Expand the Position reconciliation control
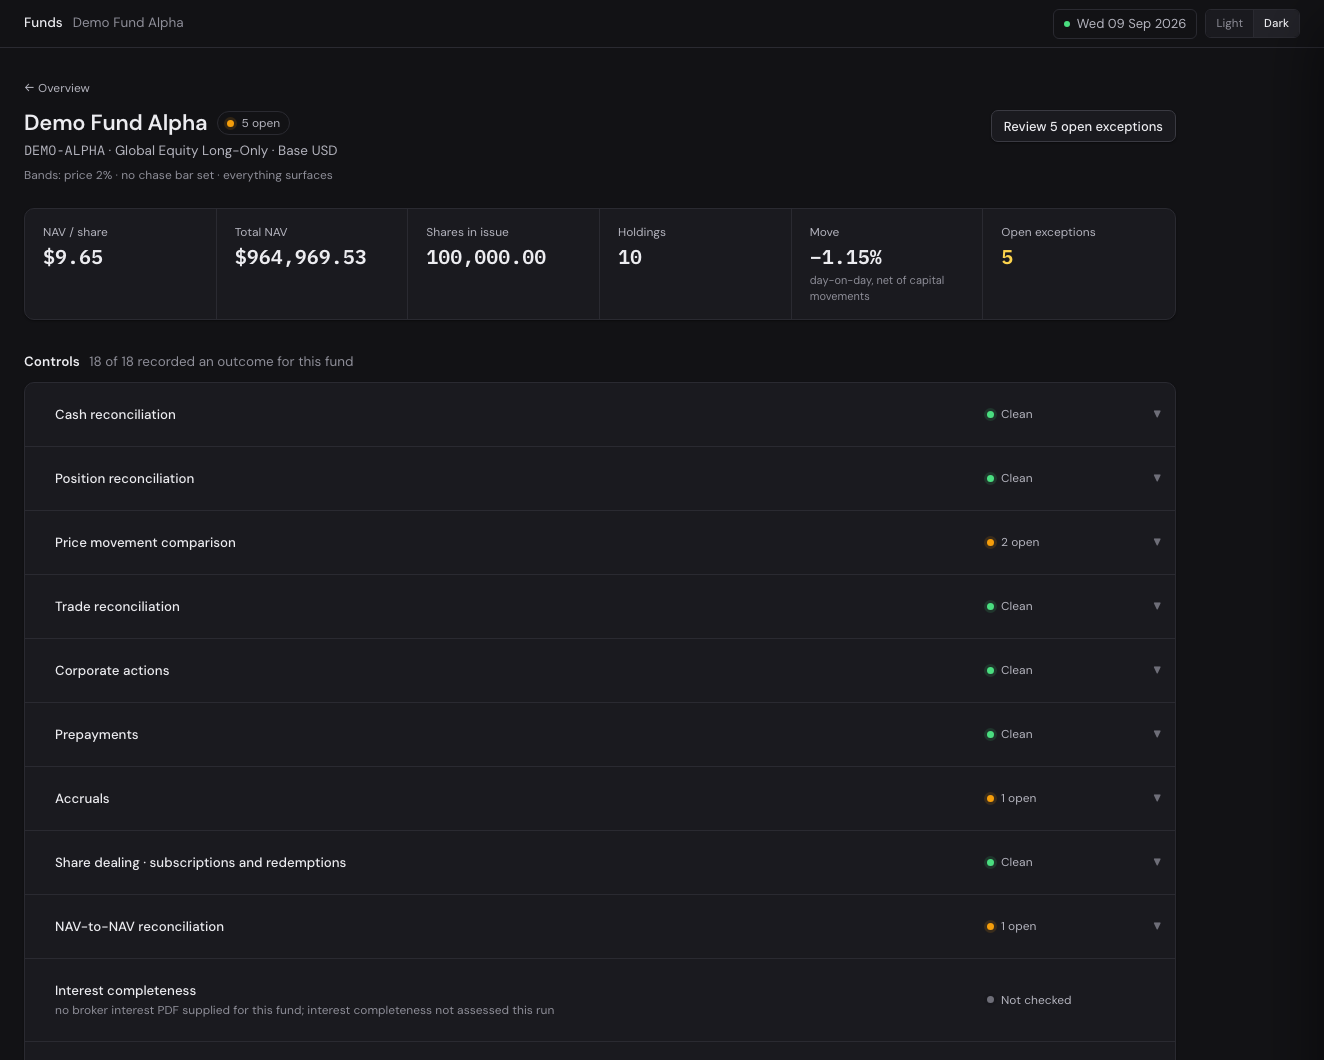Screen dimensions: 1324x1060 click(1157, 478)
